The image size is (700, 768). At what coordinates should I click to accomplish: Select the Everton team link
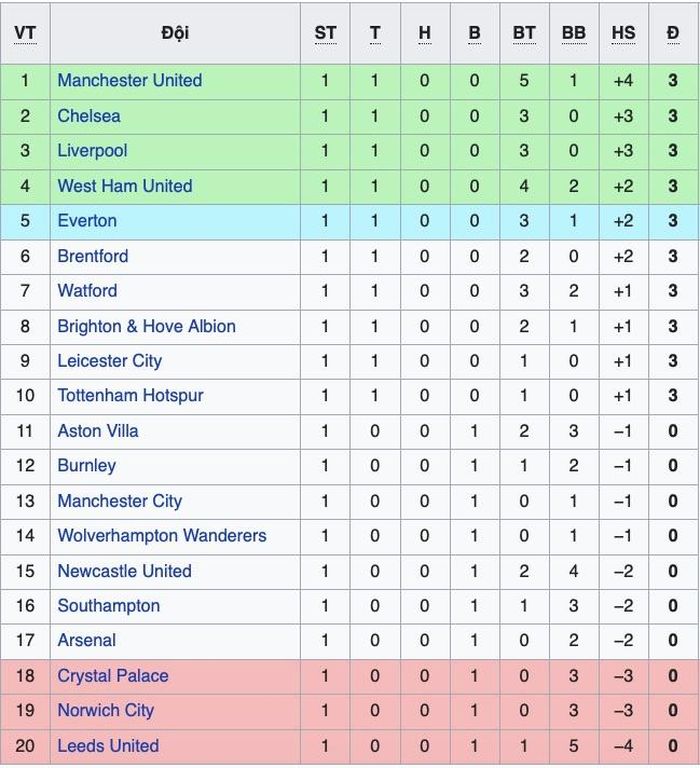coord(87,221)
